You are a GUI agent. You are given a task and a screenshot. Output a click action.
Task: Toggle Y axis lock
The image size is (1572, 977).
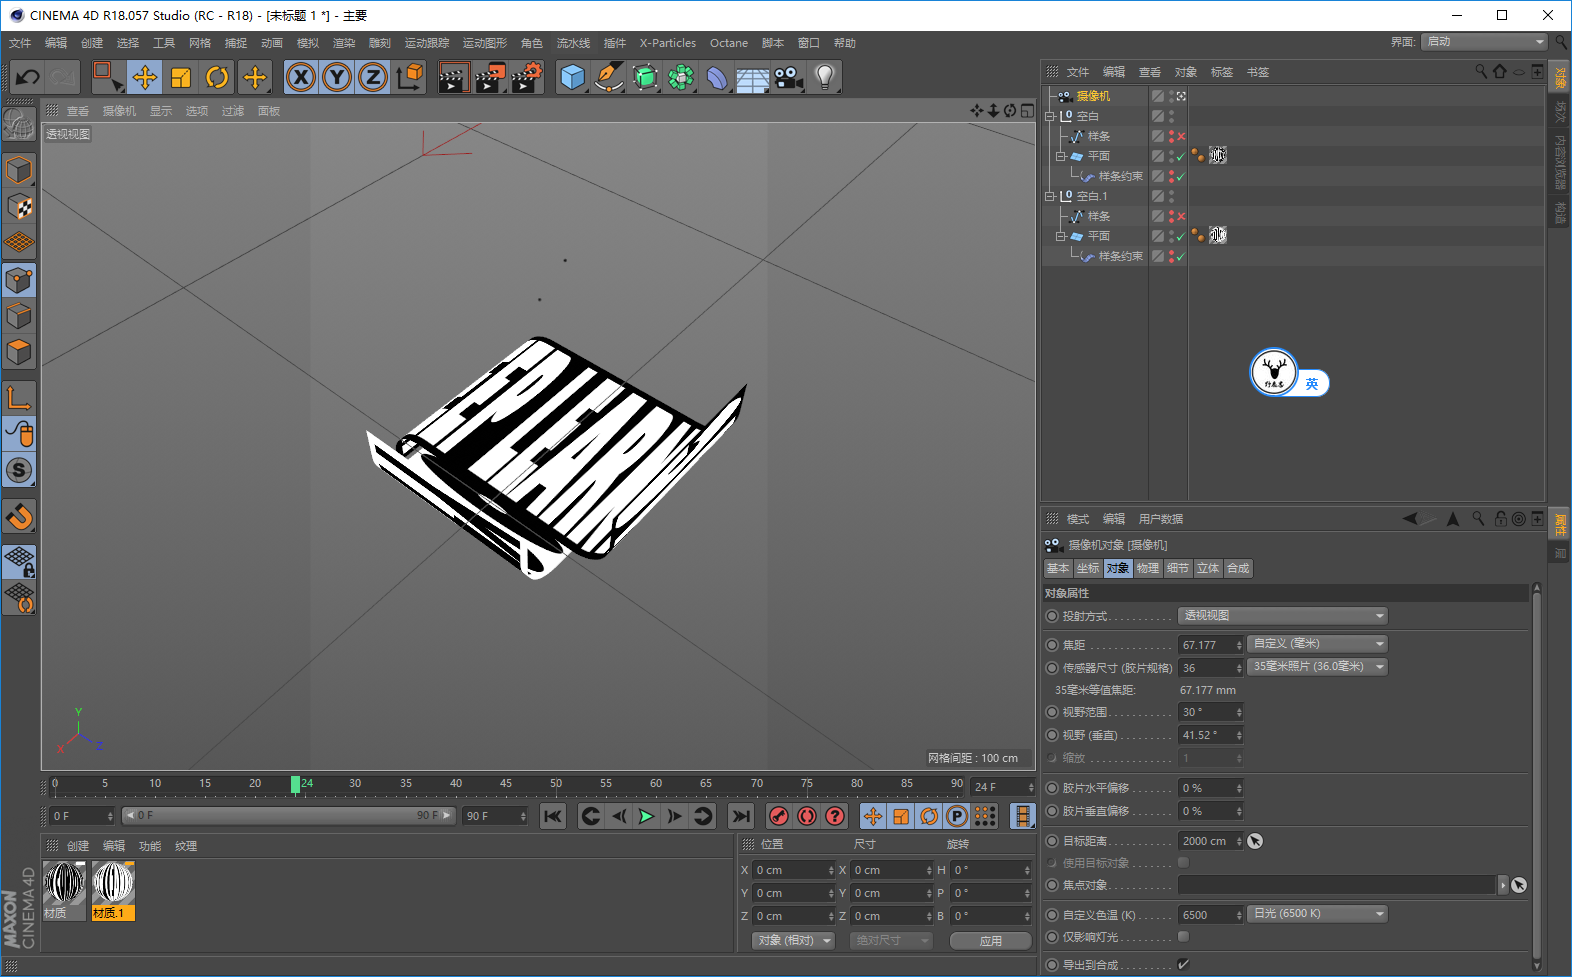[x=337, y=77]
